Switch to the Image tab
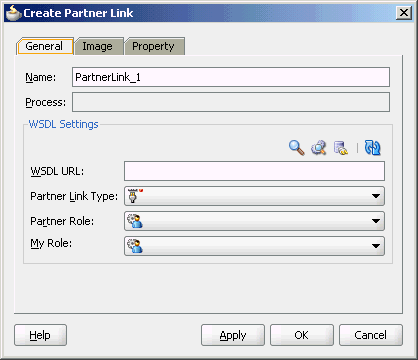Viewport: 418px width, 360px height. point(99,46)
